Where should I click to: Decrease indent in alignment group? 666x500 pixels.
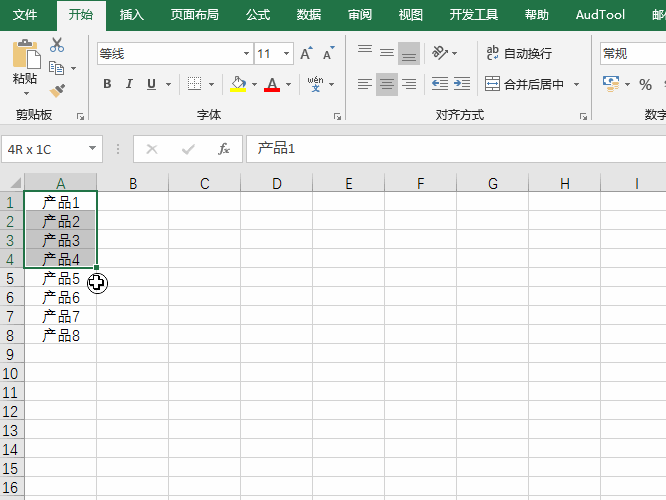pyautogui.click(x=440, y=84)
